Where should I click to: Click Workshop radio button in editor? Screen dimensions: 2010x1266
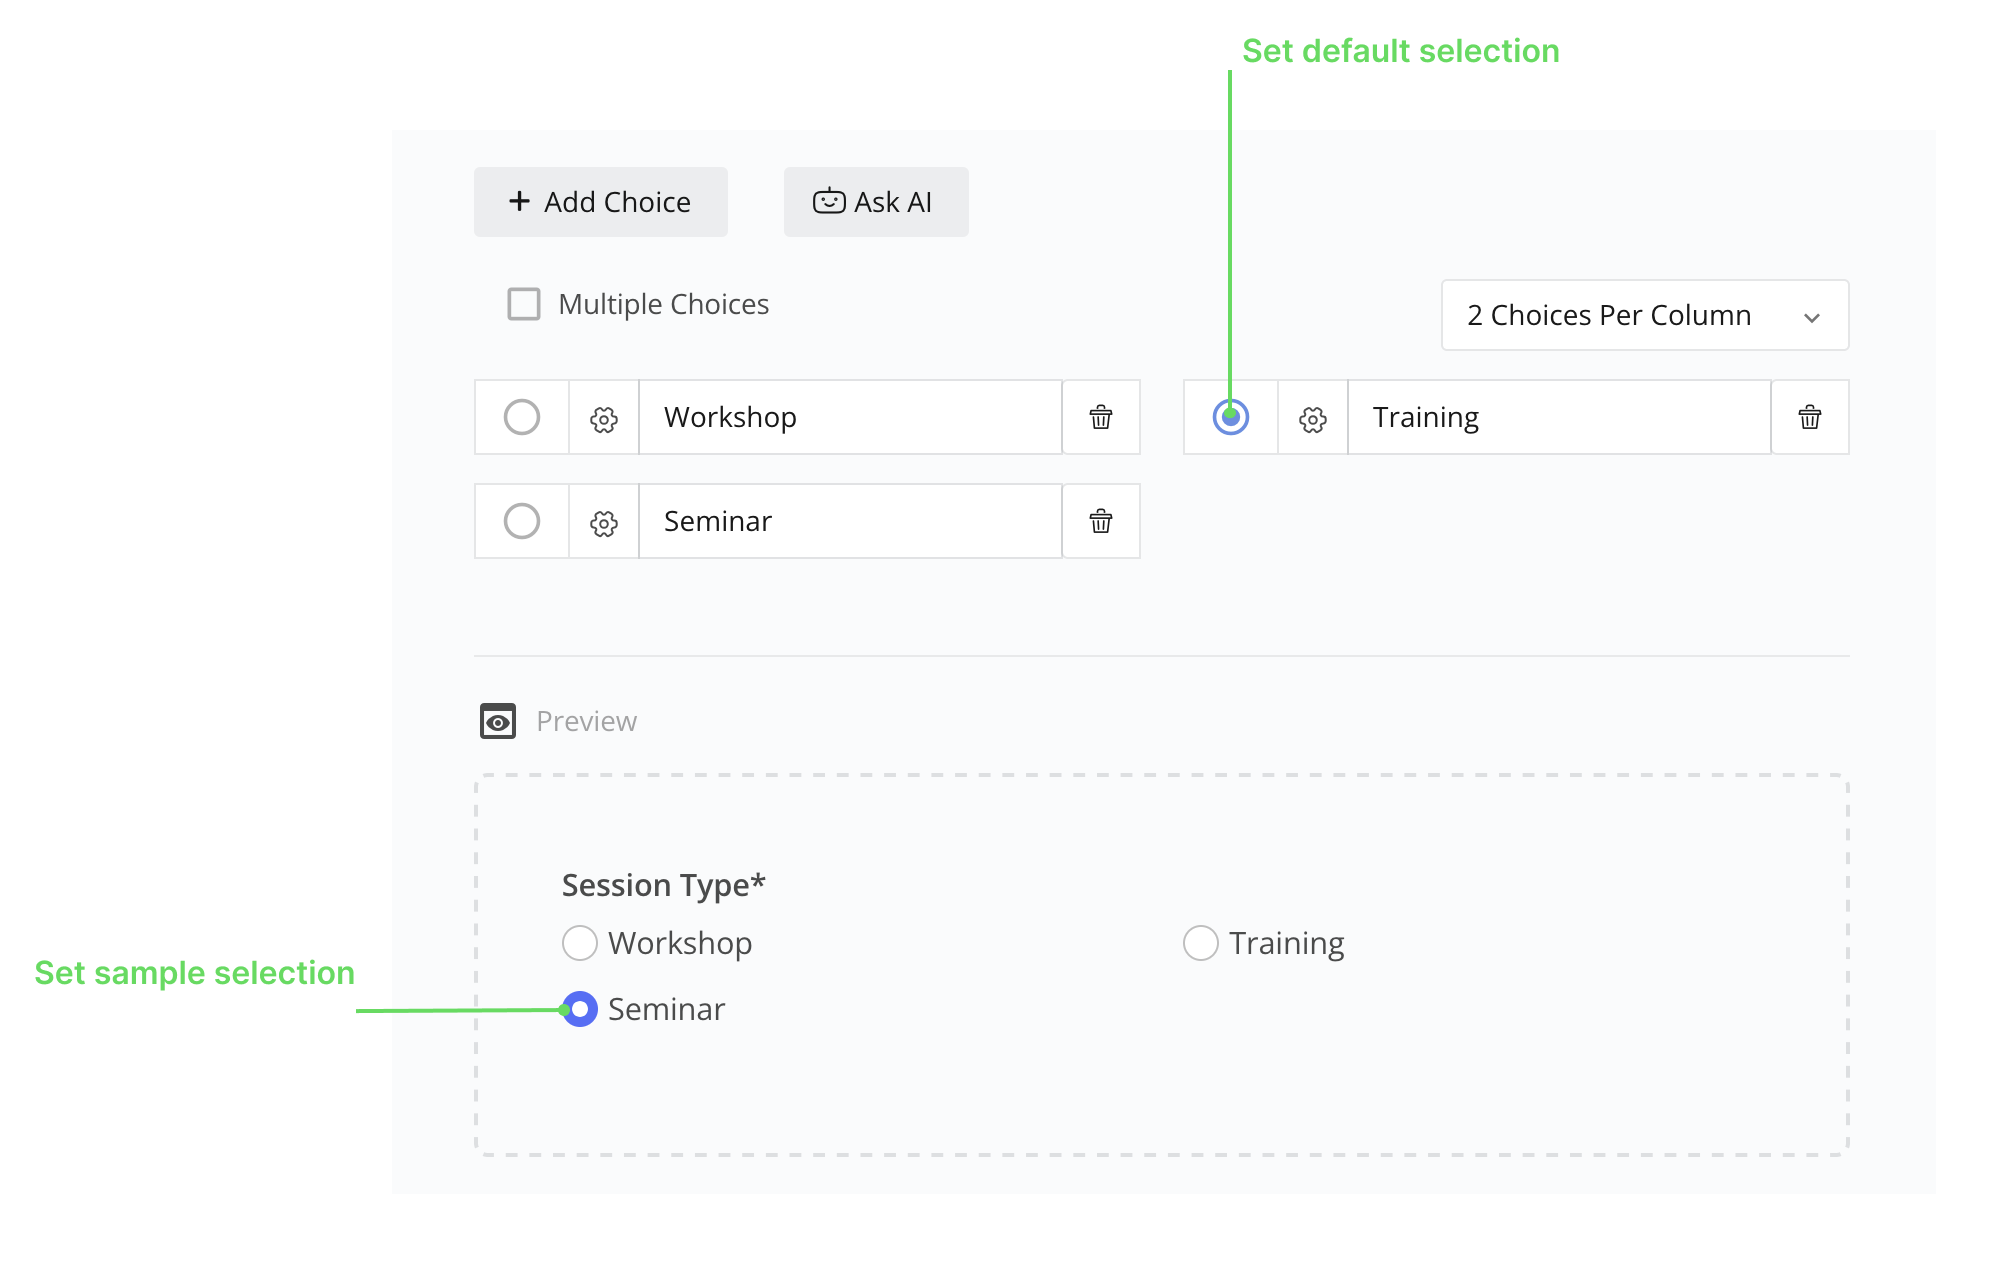click(x=522, y=417)
